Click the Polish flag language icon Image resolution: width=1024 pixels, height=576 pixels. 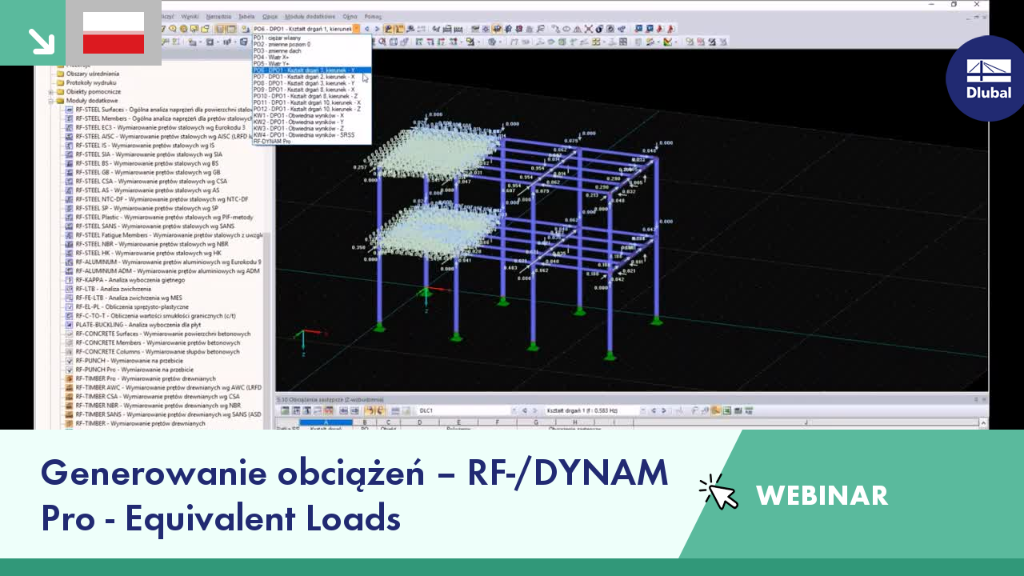coord(114,33)
